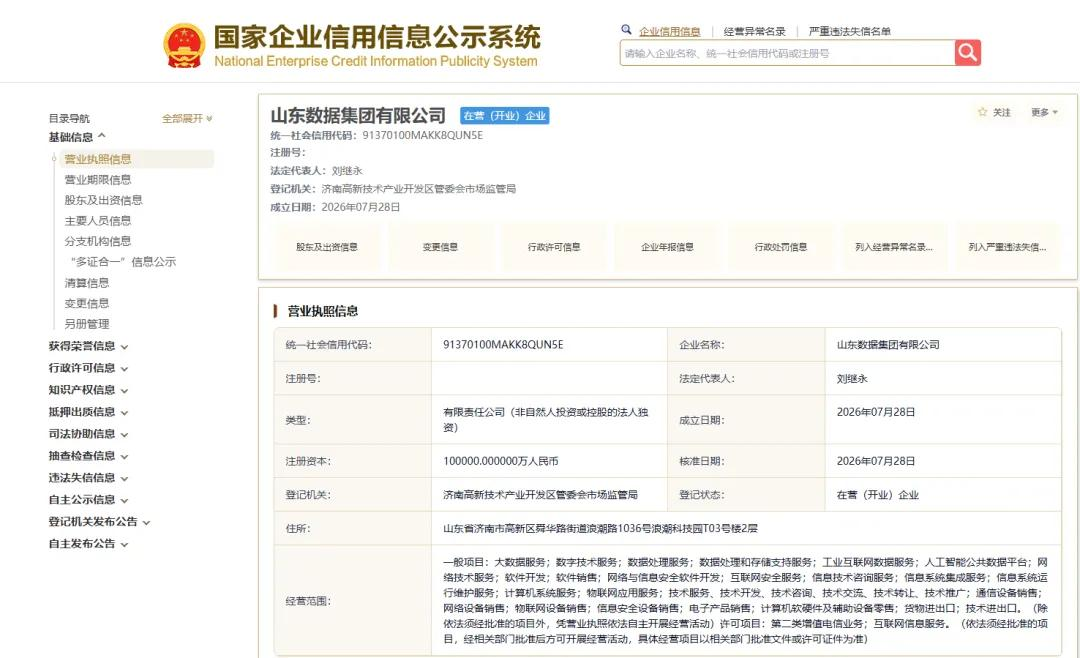
Task: Click the red search magnifier button
Action: tap(967, 52)
